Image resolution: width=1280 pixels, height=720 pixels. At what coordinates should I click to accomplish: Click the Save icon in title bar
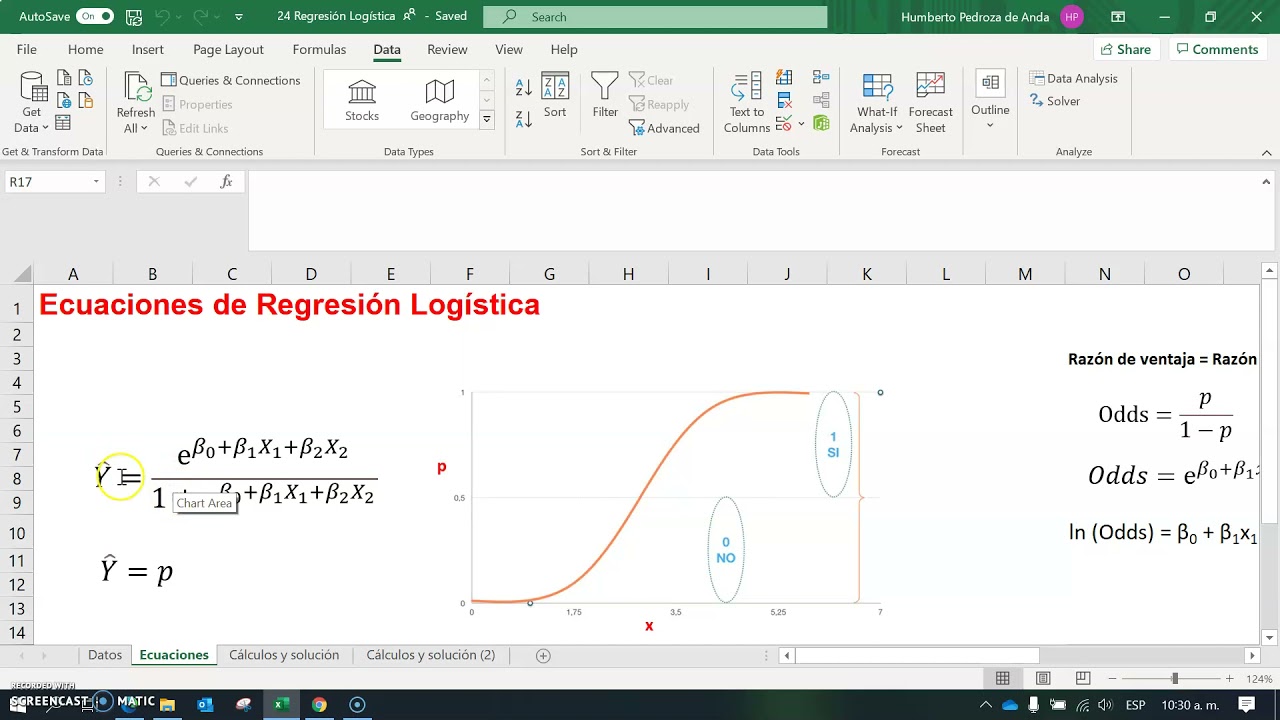point(132,17)
